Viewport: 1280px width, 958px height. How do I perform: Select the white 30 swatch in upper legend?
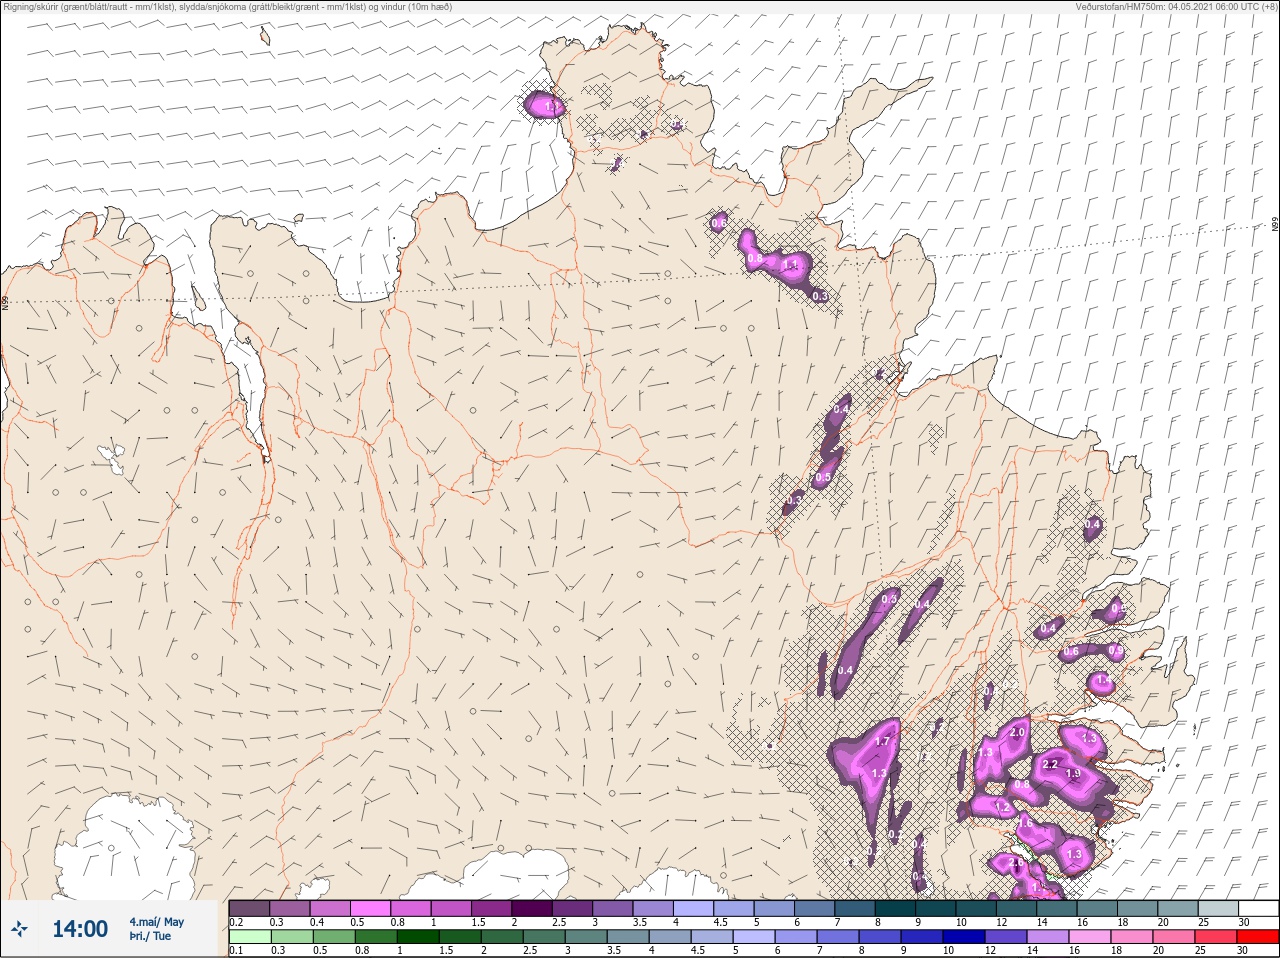1260,908
